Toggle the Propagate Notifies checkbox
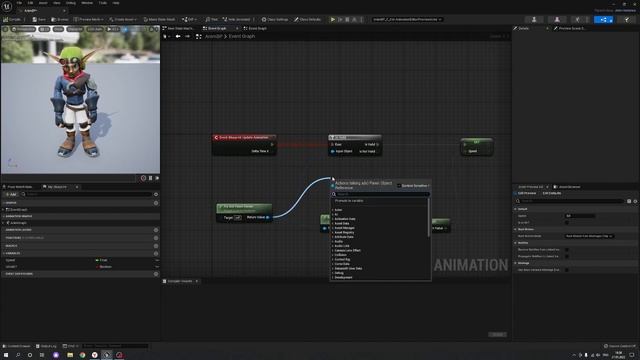The width and height of the screenshot is (640, 360). click(567, 256)
